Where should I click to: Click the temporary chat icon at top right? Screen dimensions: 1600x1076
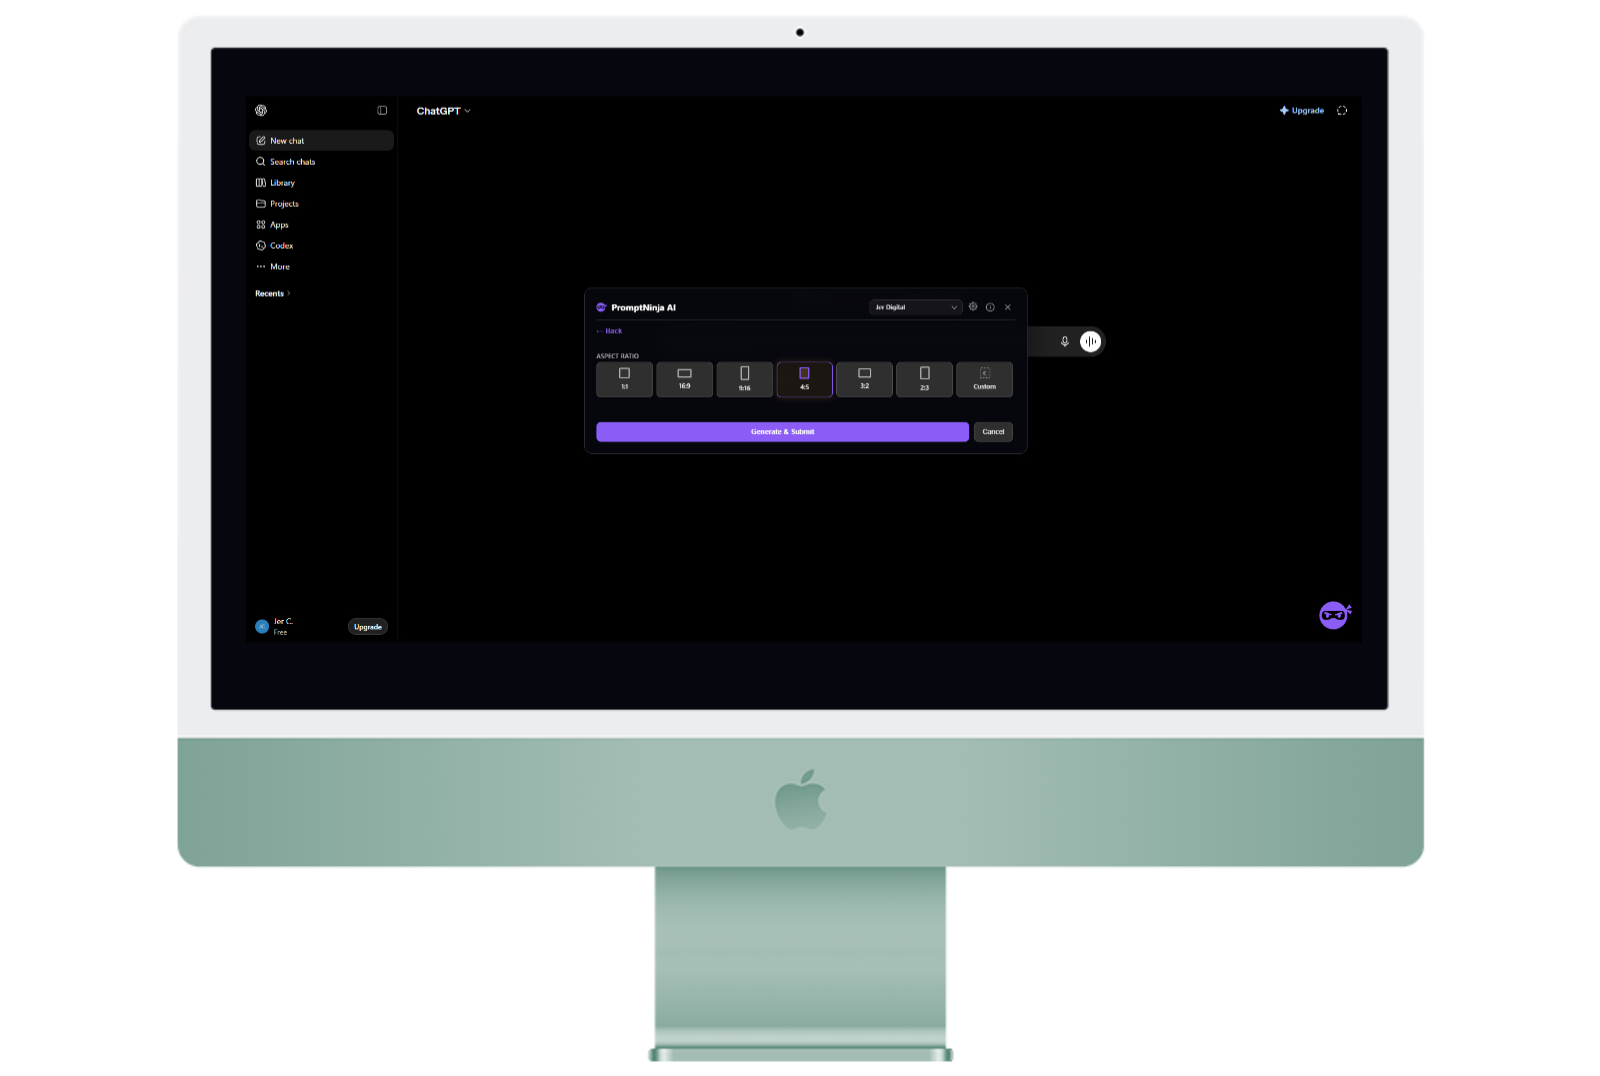pos(1342,111)
